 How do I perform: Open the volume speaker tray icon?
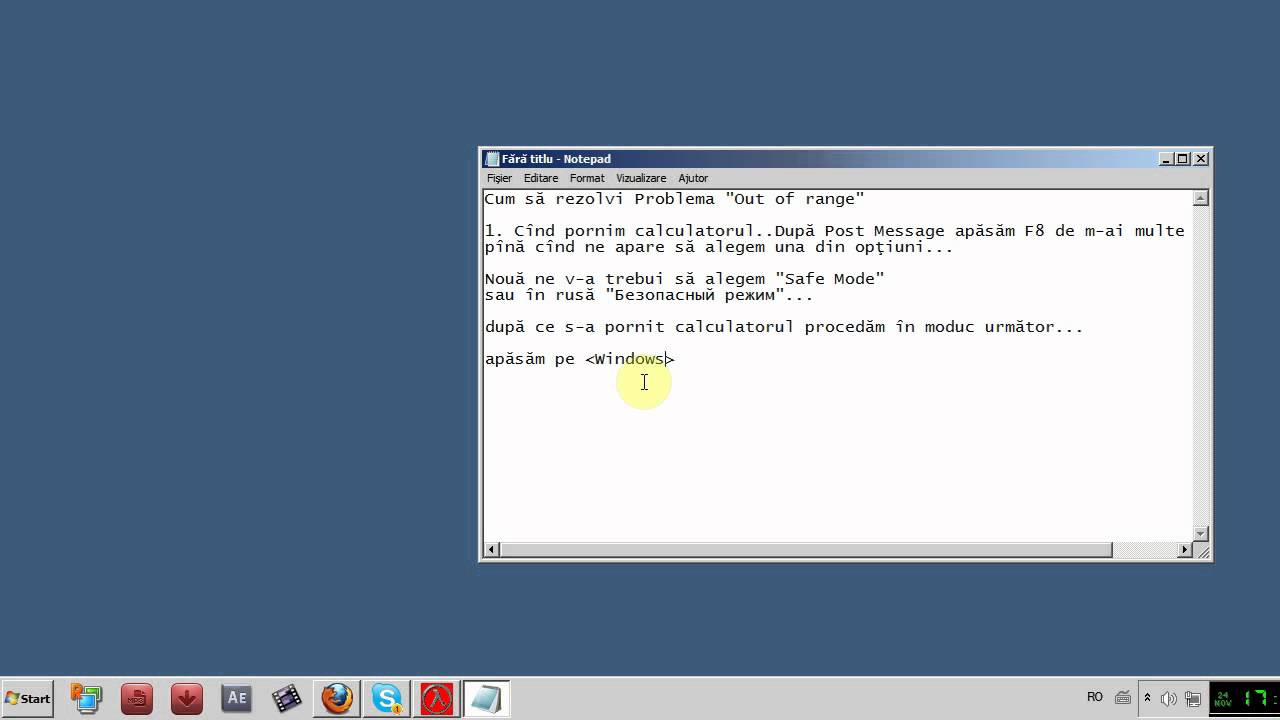(1169, 698)
